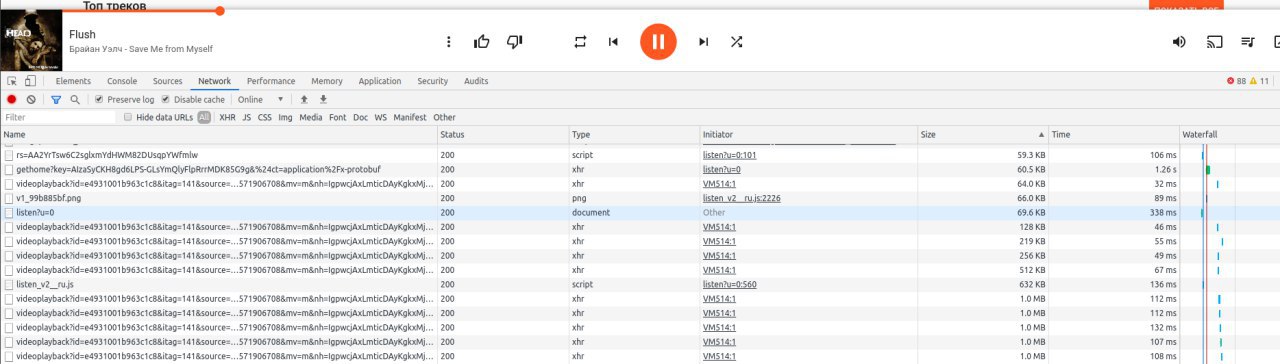Open the Online throttling dropdown
The image size is (1280, 364).
260,100
